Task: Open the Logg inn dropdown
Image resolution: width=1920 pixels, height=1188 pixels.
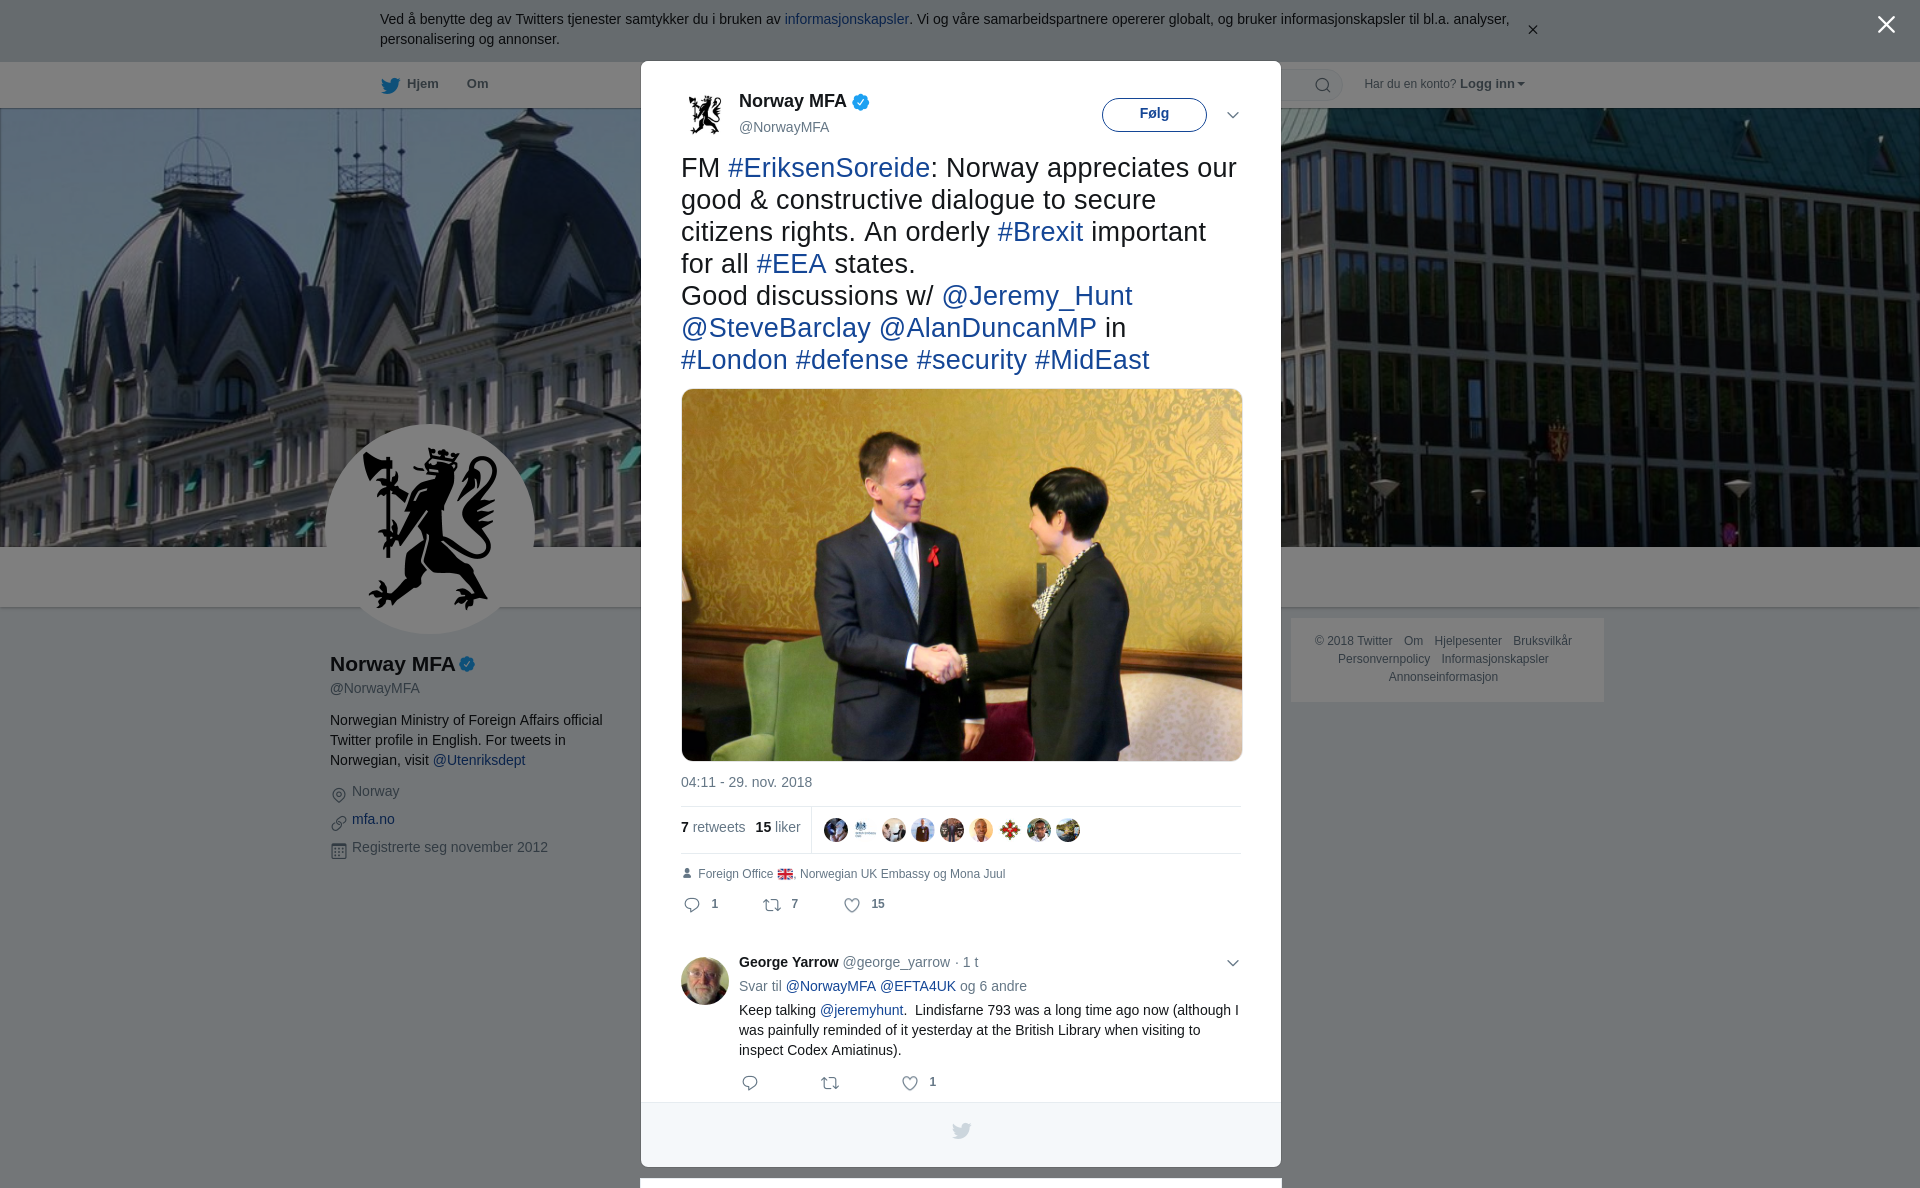Action: 1492,84
